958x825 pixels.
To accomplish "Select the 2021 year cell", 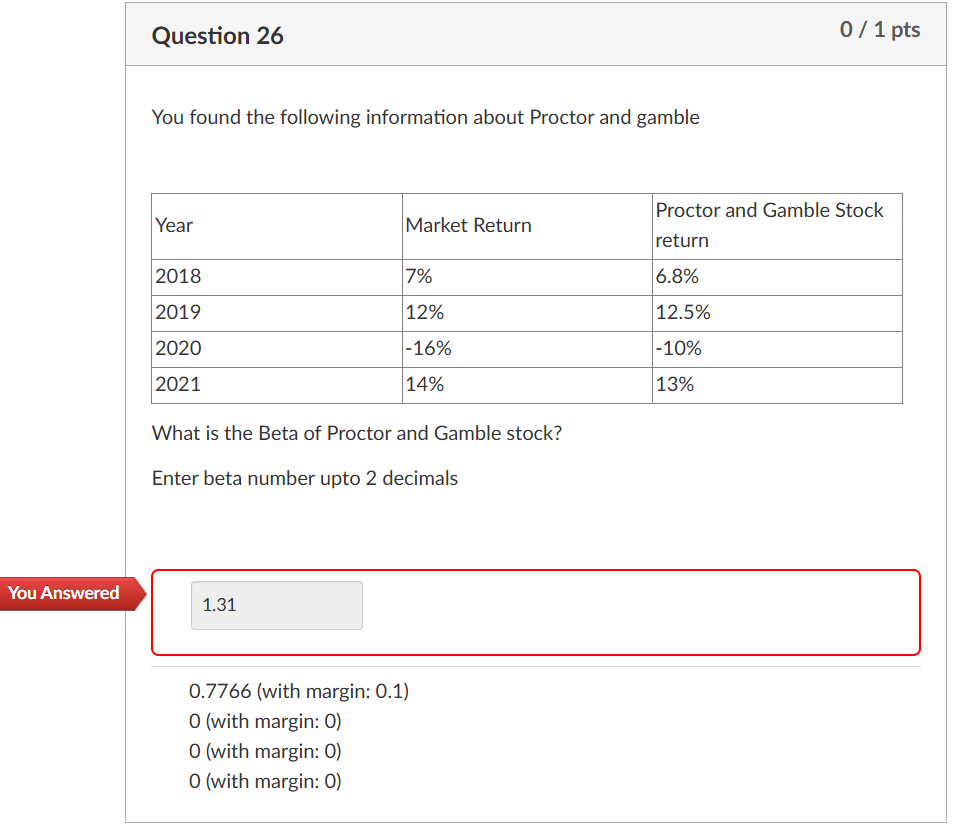I will [176, 384].
